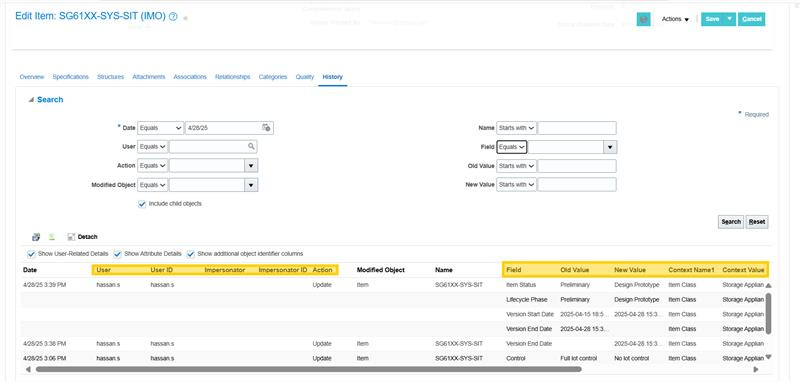Click the Date column header
800x383 pixels.
point(30,270)
